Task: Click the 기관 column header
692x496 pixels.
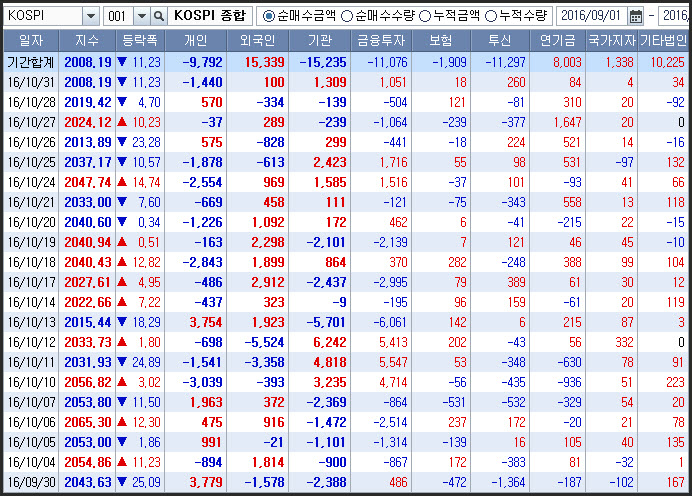Action: click(320, 41)
